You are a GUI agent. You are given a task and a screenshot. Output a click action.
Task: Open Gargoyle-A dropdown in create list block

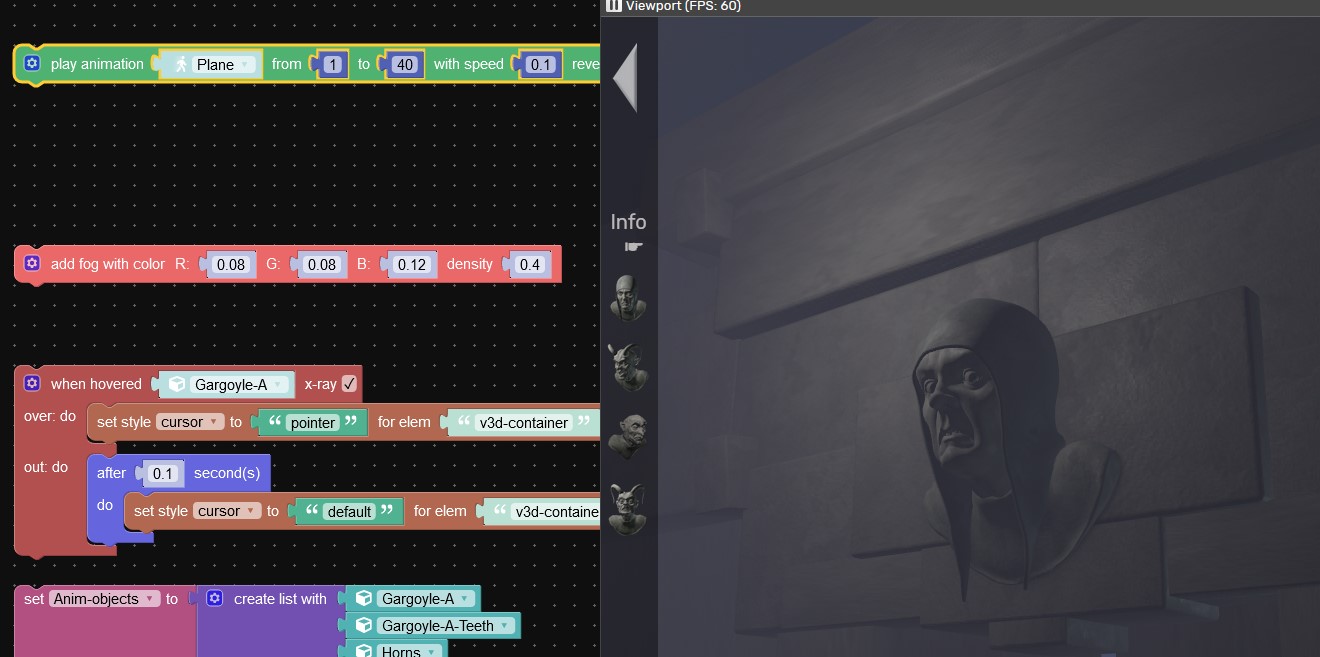[424, 599]
